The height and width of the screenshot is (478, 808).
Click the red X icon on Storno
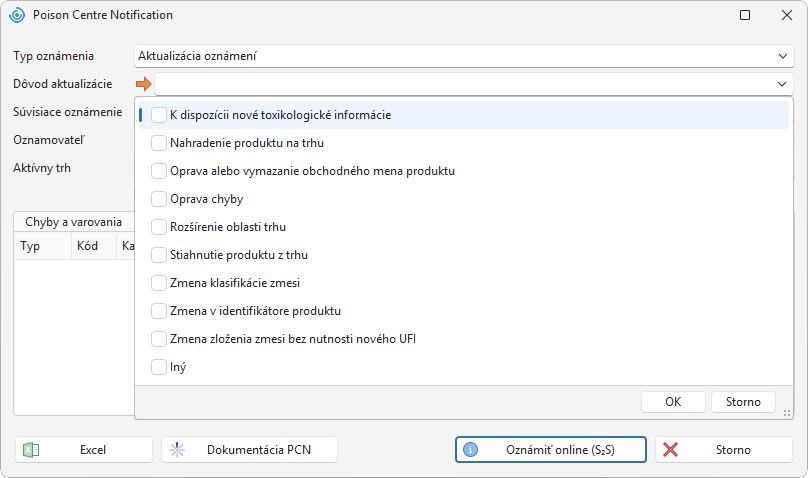(x=670, y=450)
